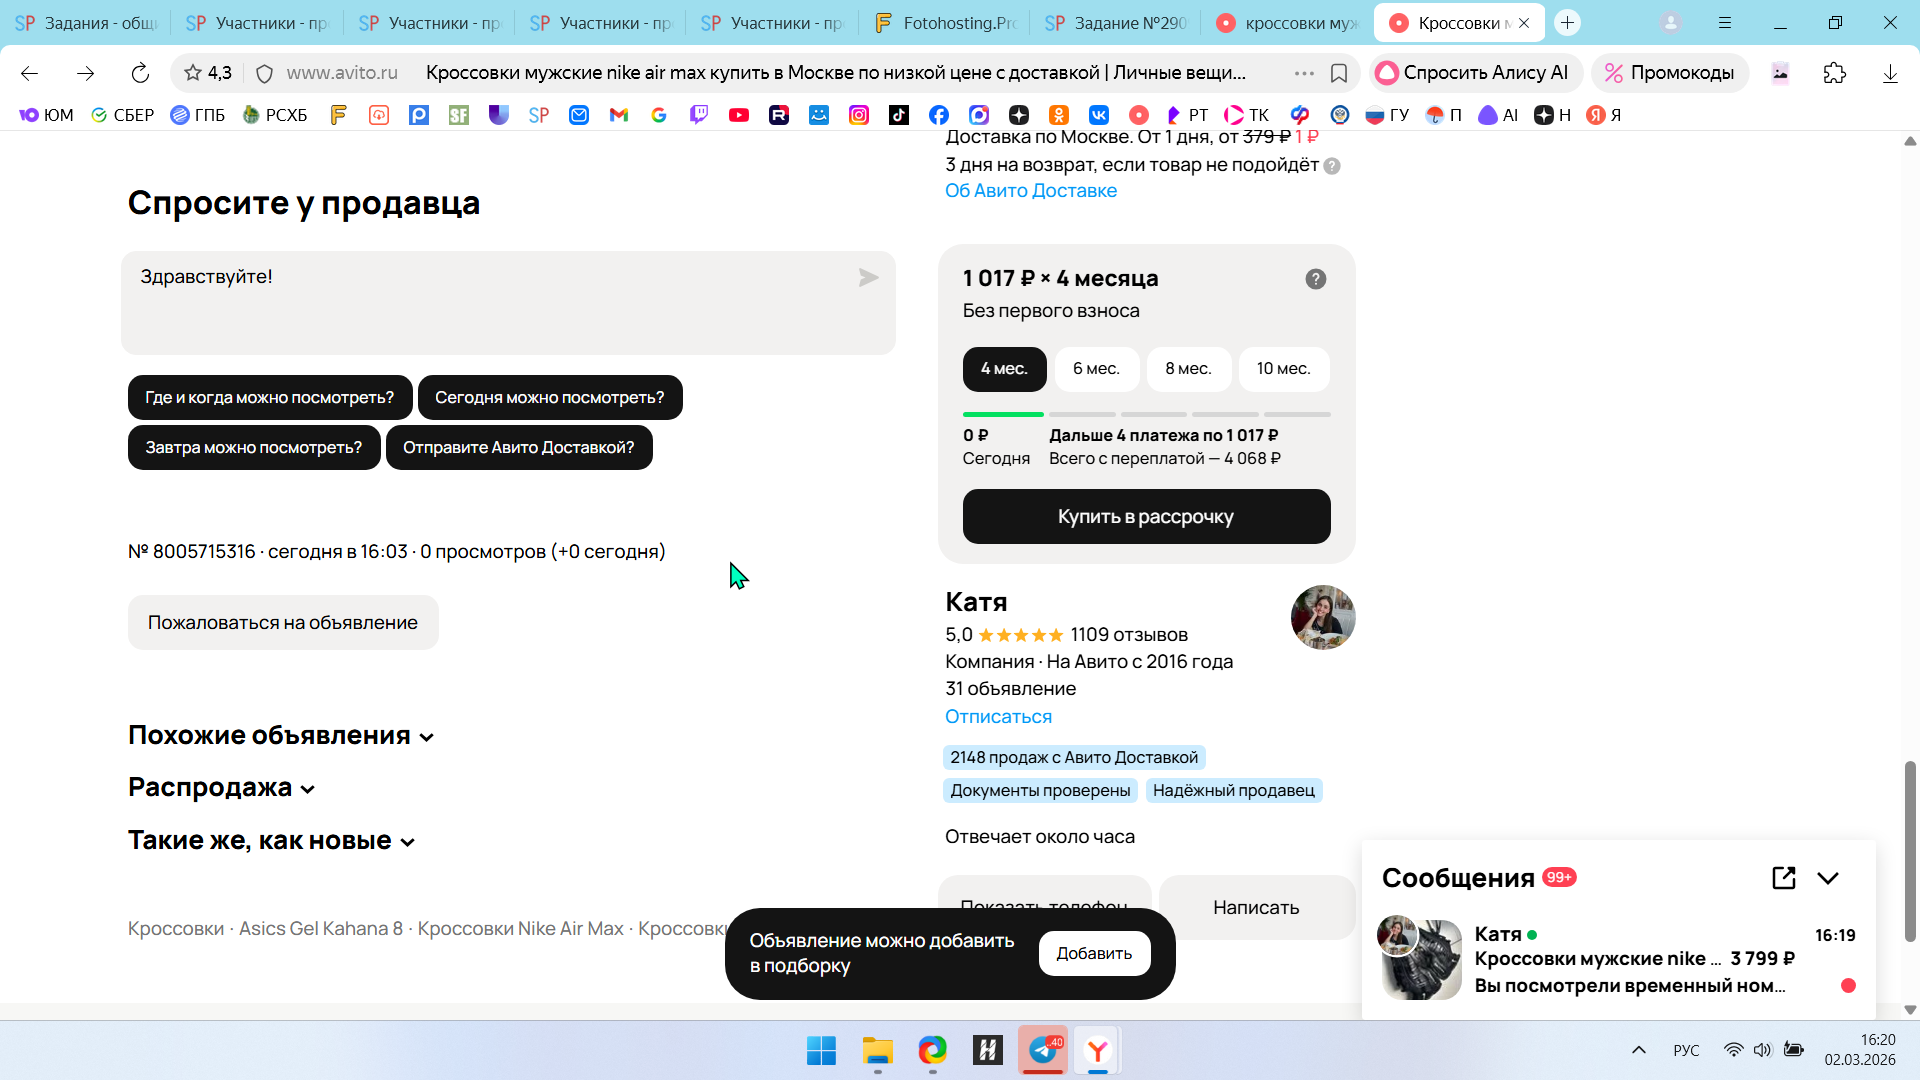Click the browser bookmark page icon
The image size is (1920, 1080).
(1339, 73)
